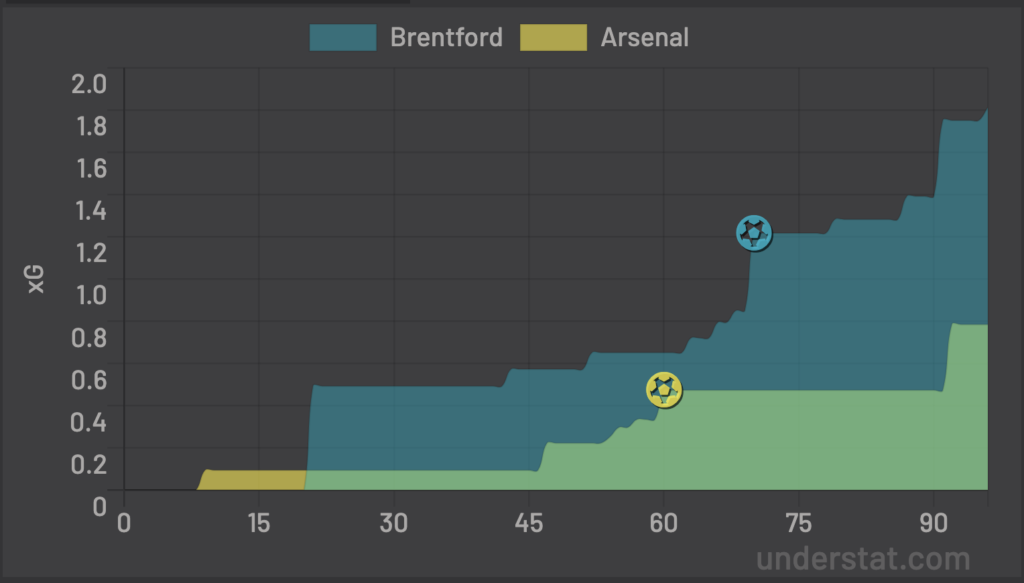This screenshot has height=583, width=1024.
Task: Click the 2.0 y-axis tick label
Action: point(89,83)
